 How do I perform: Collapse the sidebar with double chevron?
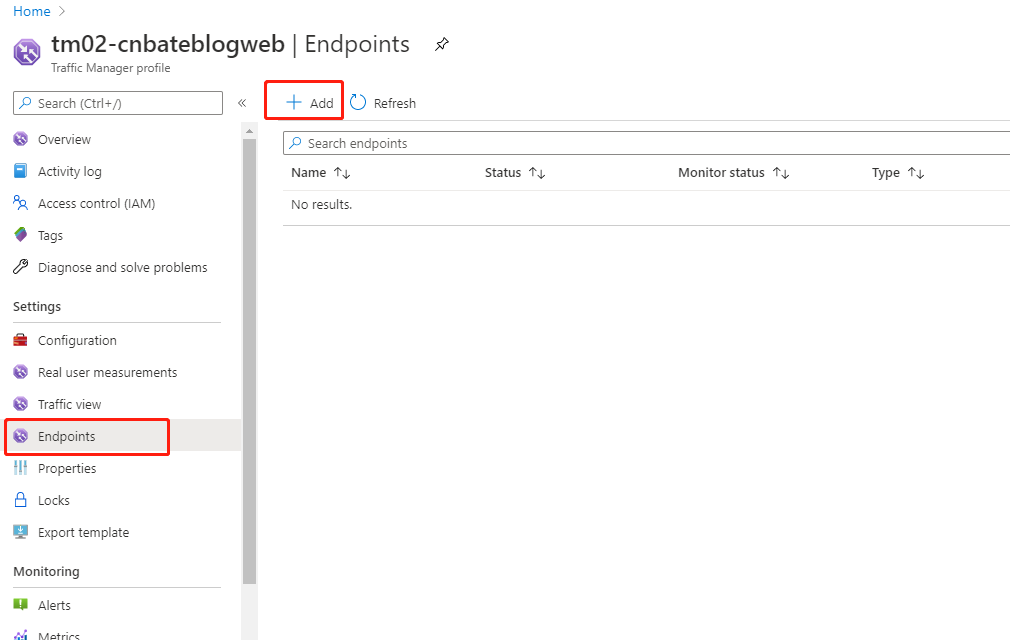click(242, 103)
